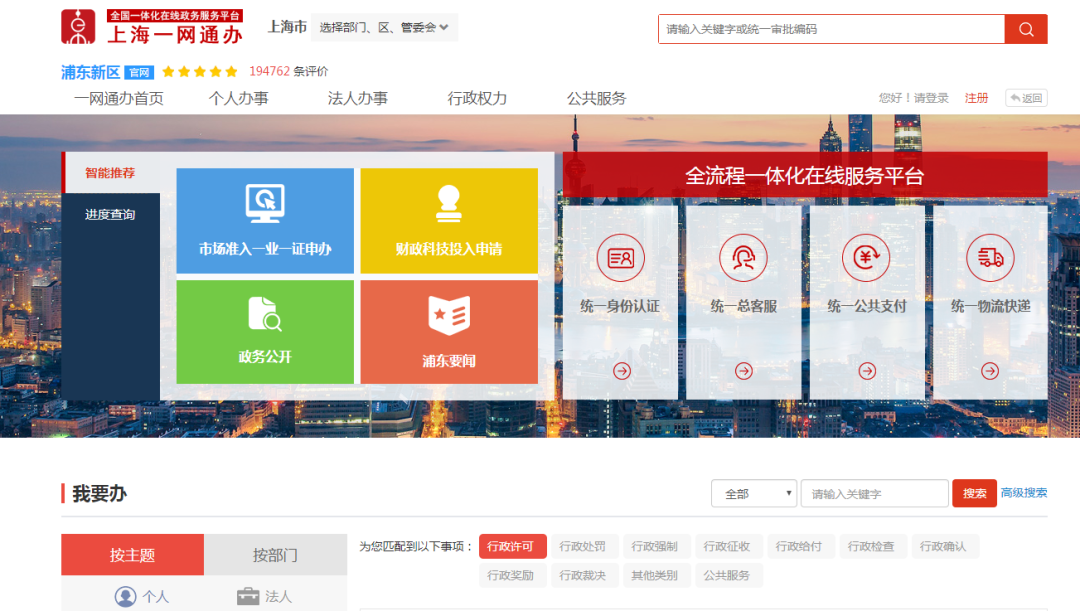Image resolution: width=1080 pixels, height=611 pixels.
Task: Open 法人办事 nav item
Action: coord(357,99)
